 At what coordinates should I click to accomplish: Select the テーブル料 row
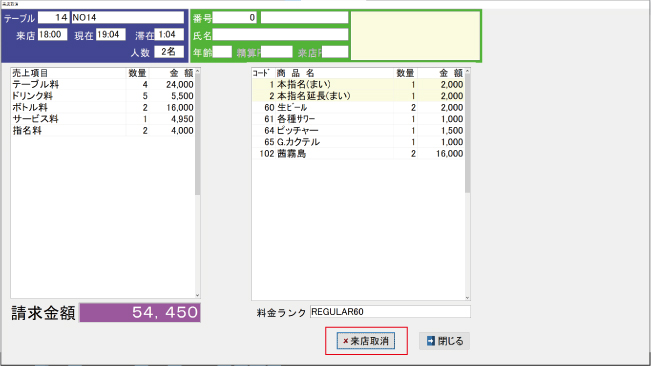(103, 85)
